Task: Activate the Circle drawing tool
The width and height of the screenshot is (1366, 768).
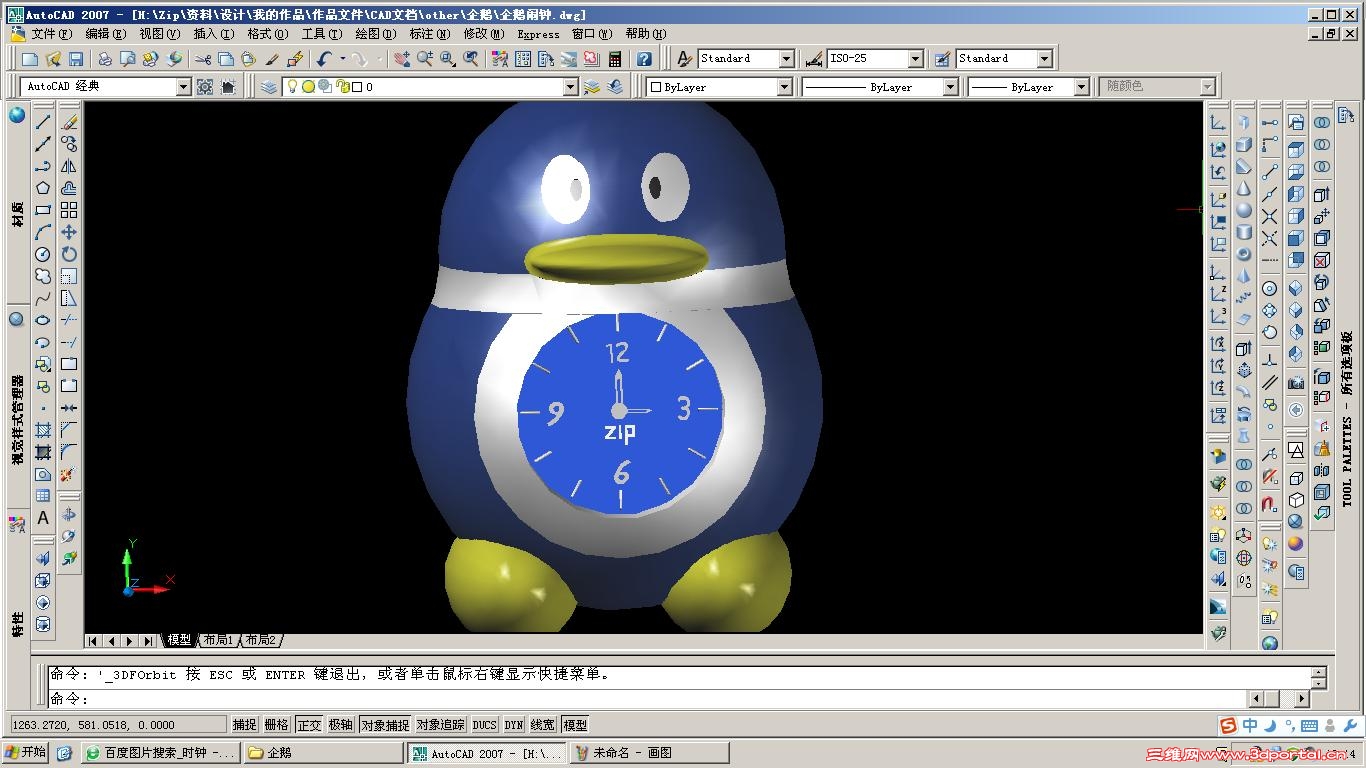Action: [43, 254]
